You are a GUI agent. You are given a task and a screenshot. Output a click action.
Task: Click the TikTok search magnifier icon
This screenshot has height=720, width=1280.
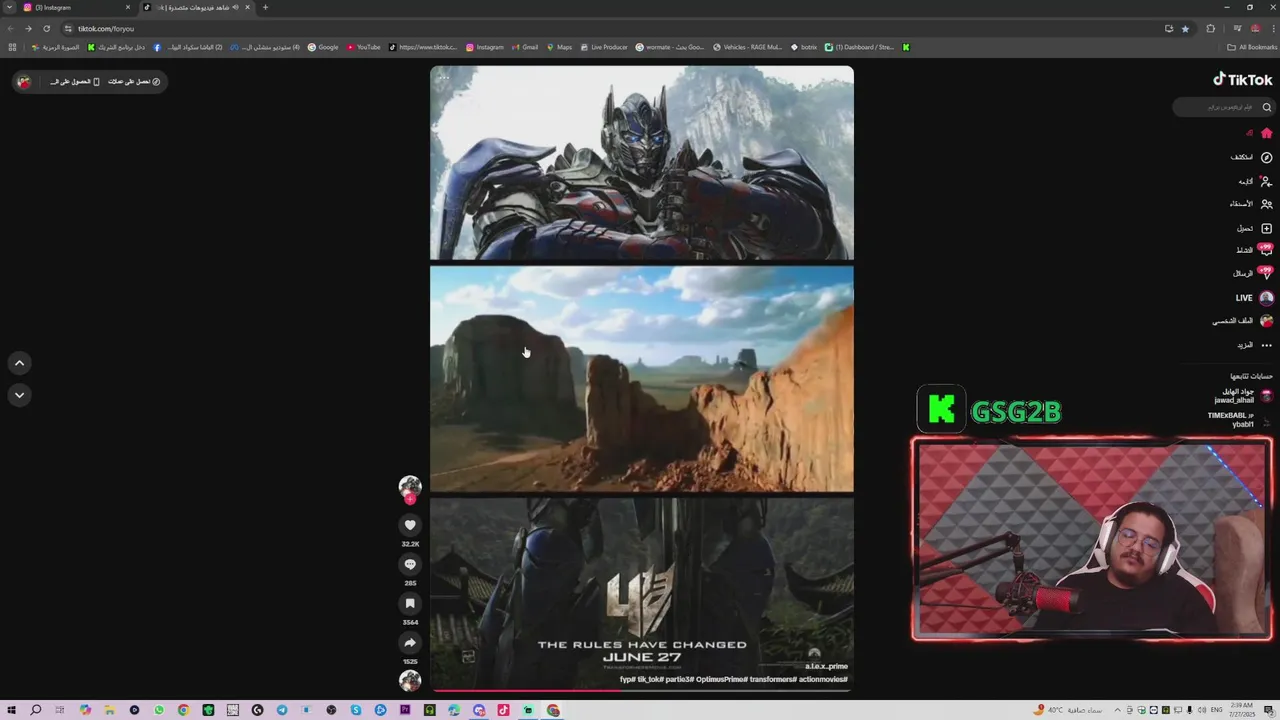click(1266, 107)
